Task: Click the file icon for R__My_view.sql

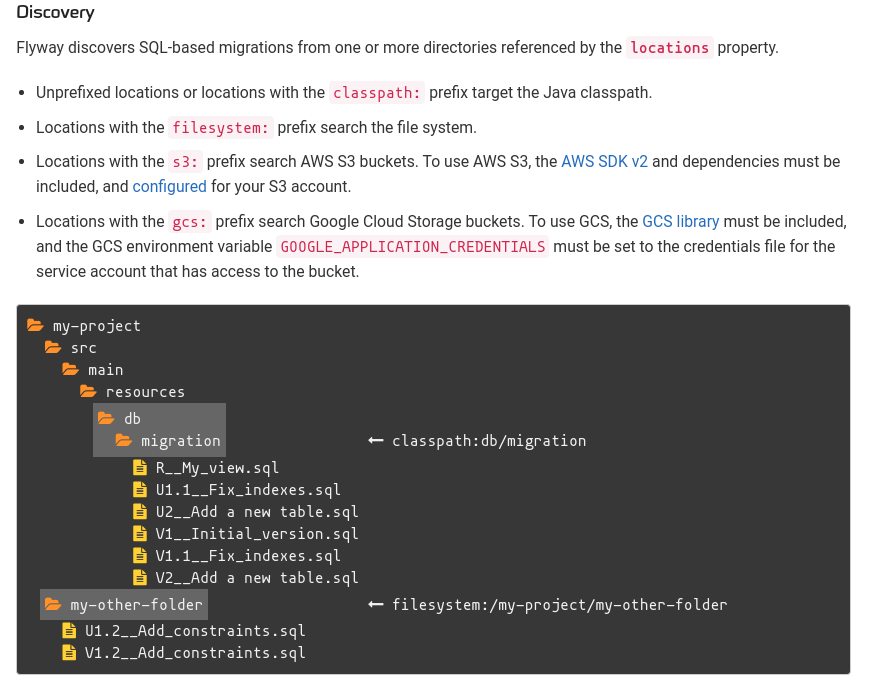Action: pos(140,467)
